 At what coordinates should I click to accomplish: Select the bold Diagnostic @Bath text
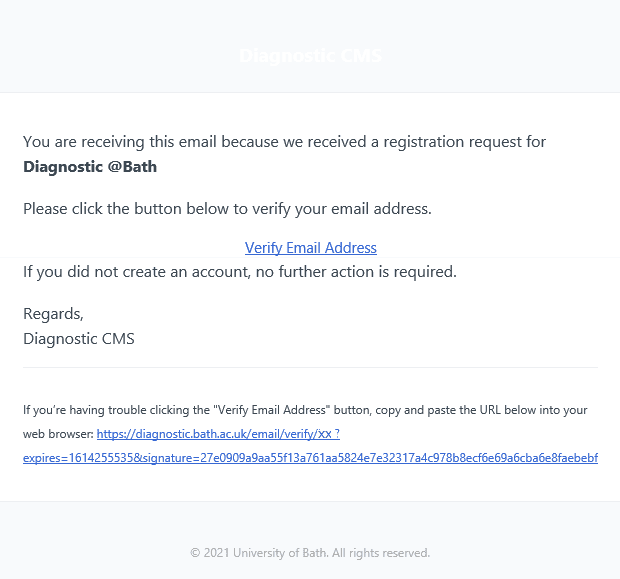point(90,167)
